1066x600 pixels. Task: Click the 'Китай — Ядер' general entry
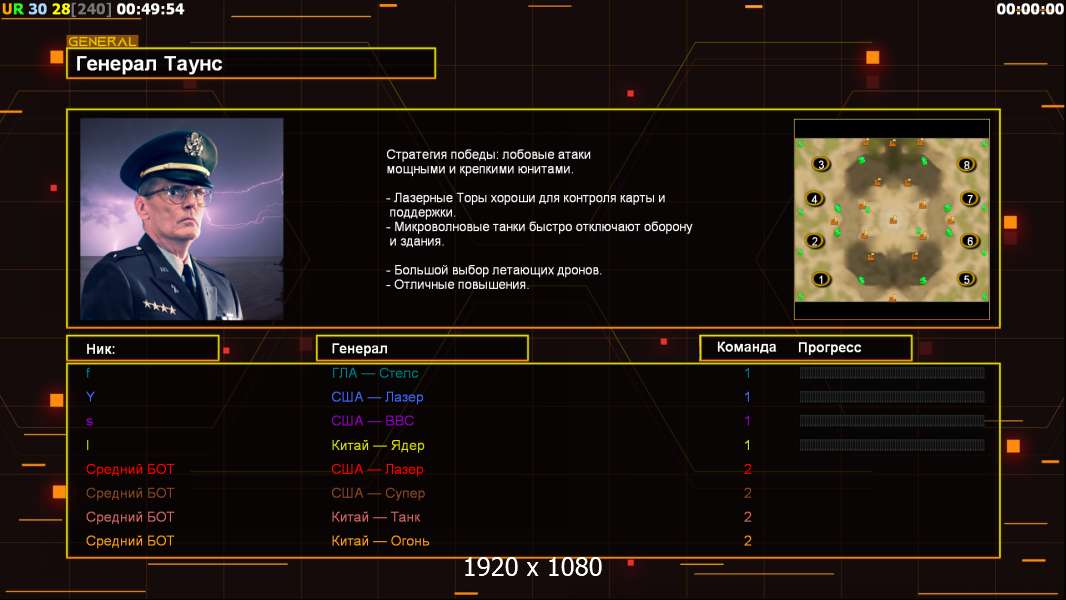coord(378,445)
